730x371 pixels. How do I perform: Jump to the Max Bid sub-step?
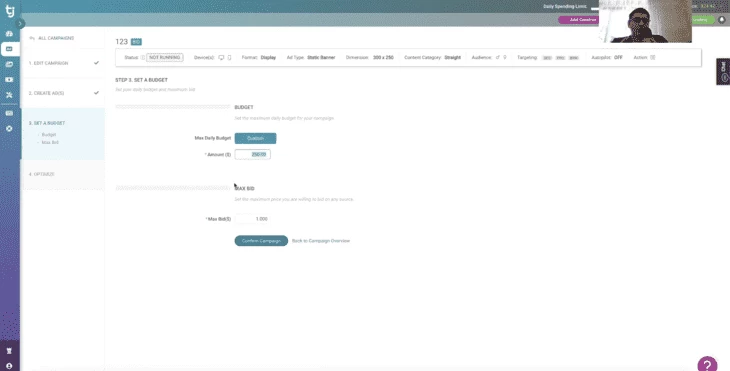point(50,142)
